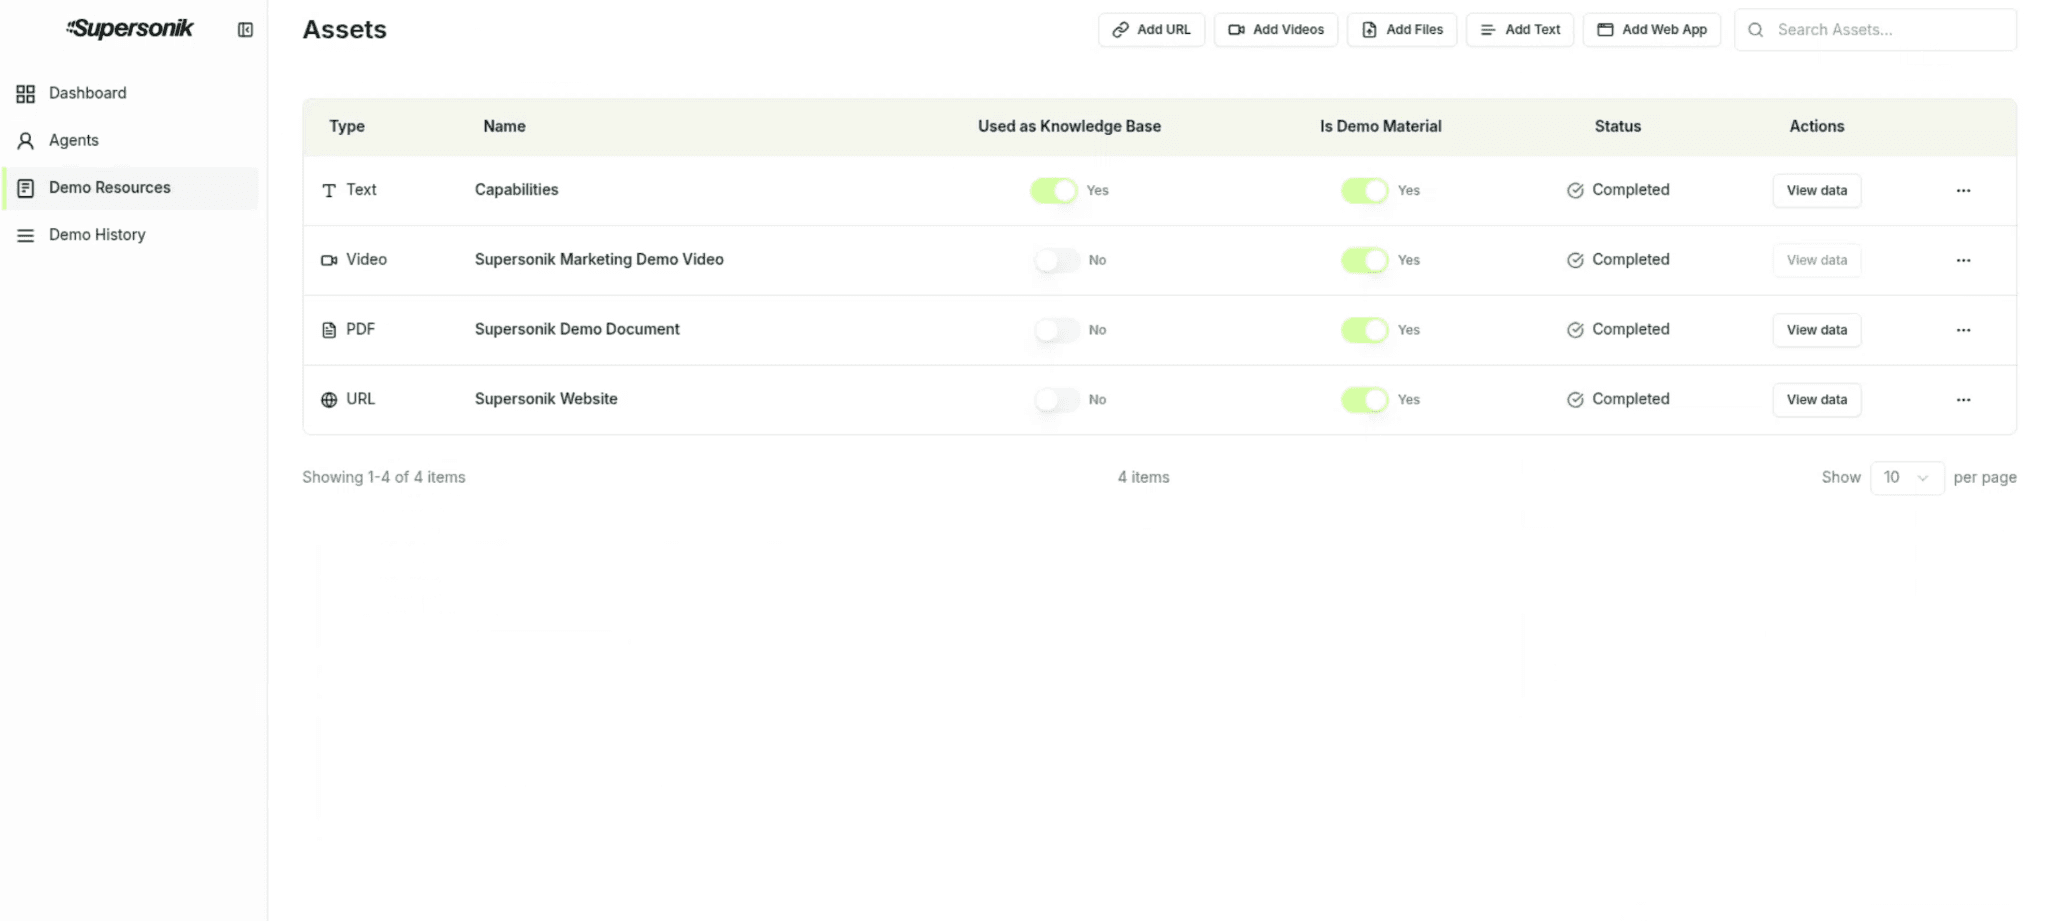Image resolution: width=2048 pixels, height=921 pixels.
Task: Click the search magnifier icon
Action: [1755, 30]
